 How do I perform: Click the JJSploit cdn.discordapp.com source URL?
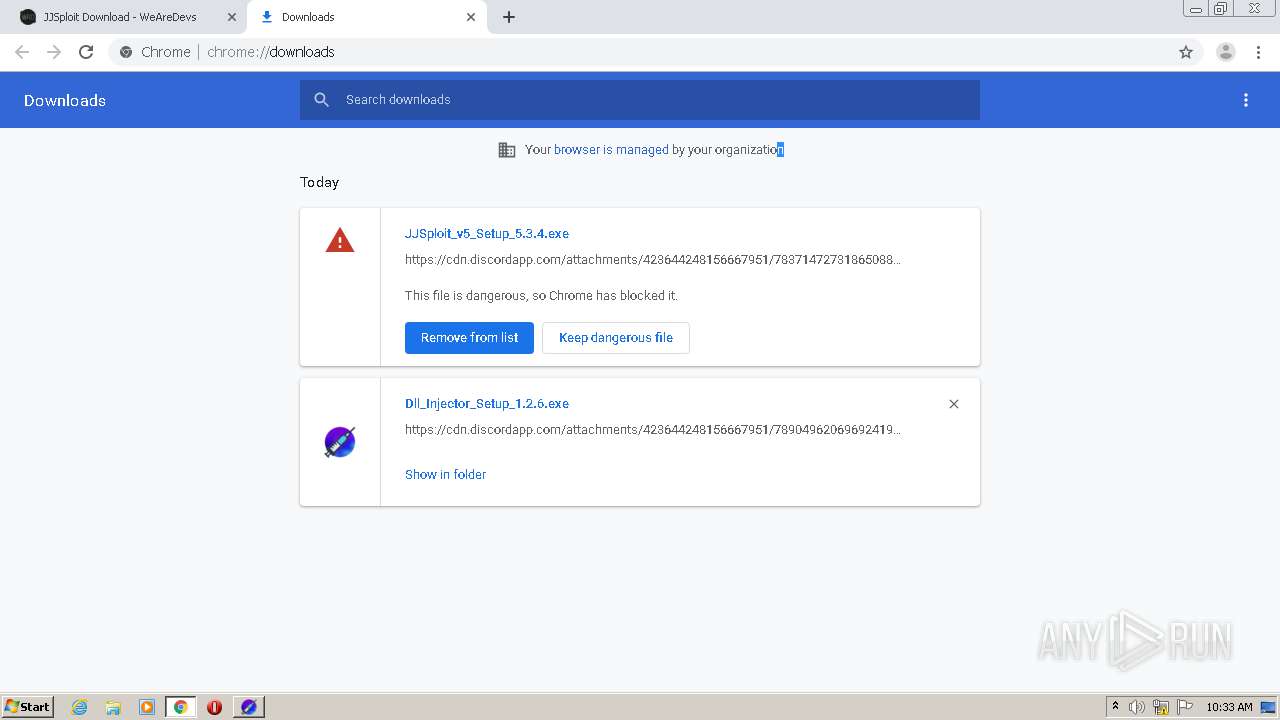tap(653, 260)
